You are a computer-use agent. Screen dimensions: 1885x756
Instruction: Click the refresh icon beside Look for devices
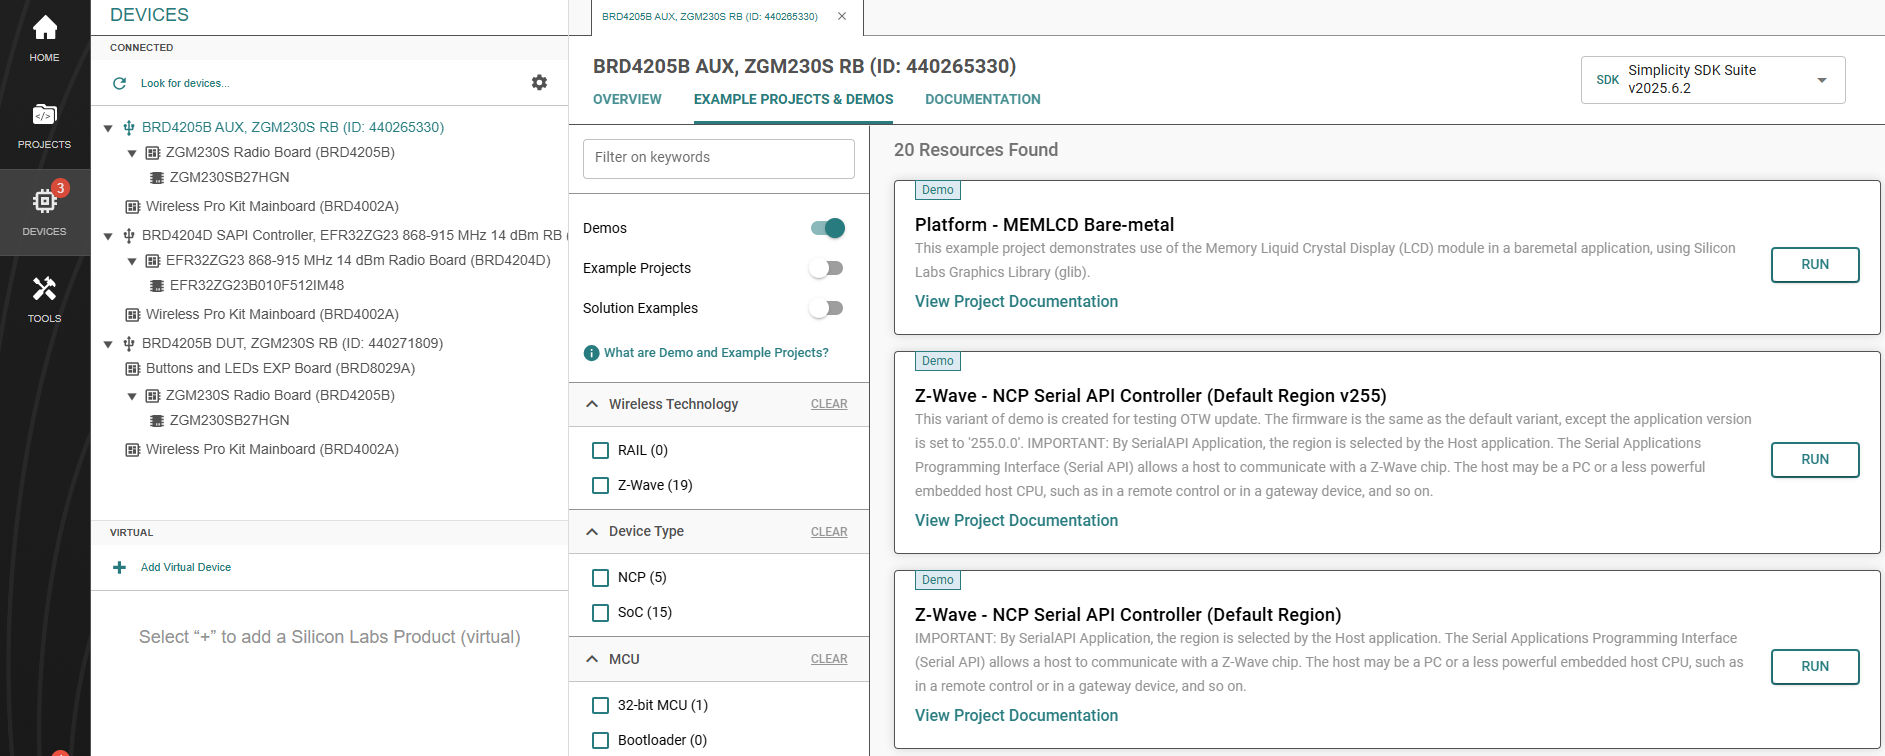119,84
